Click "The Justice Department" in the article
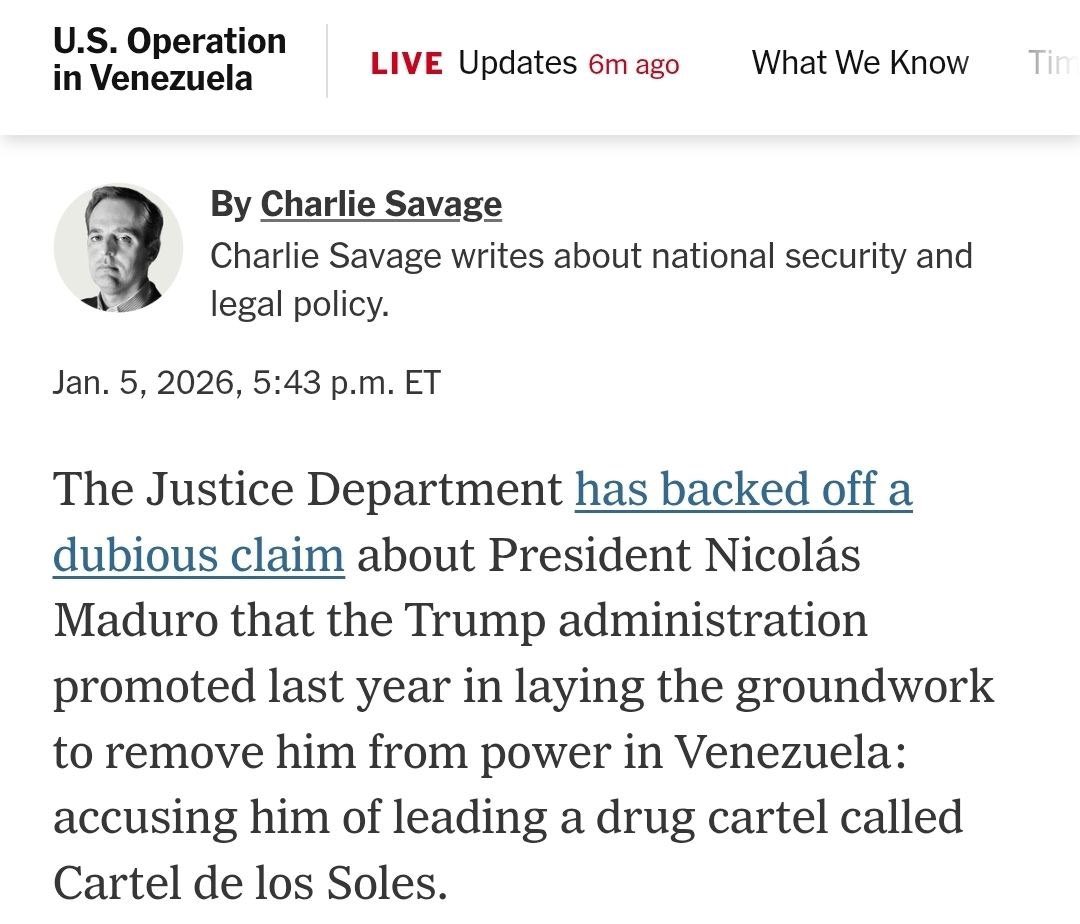The height and width of the screenshot is (924, 1080). [308, 490]
